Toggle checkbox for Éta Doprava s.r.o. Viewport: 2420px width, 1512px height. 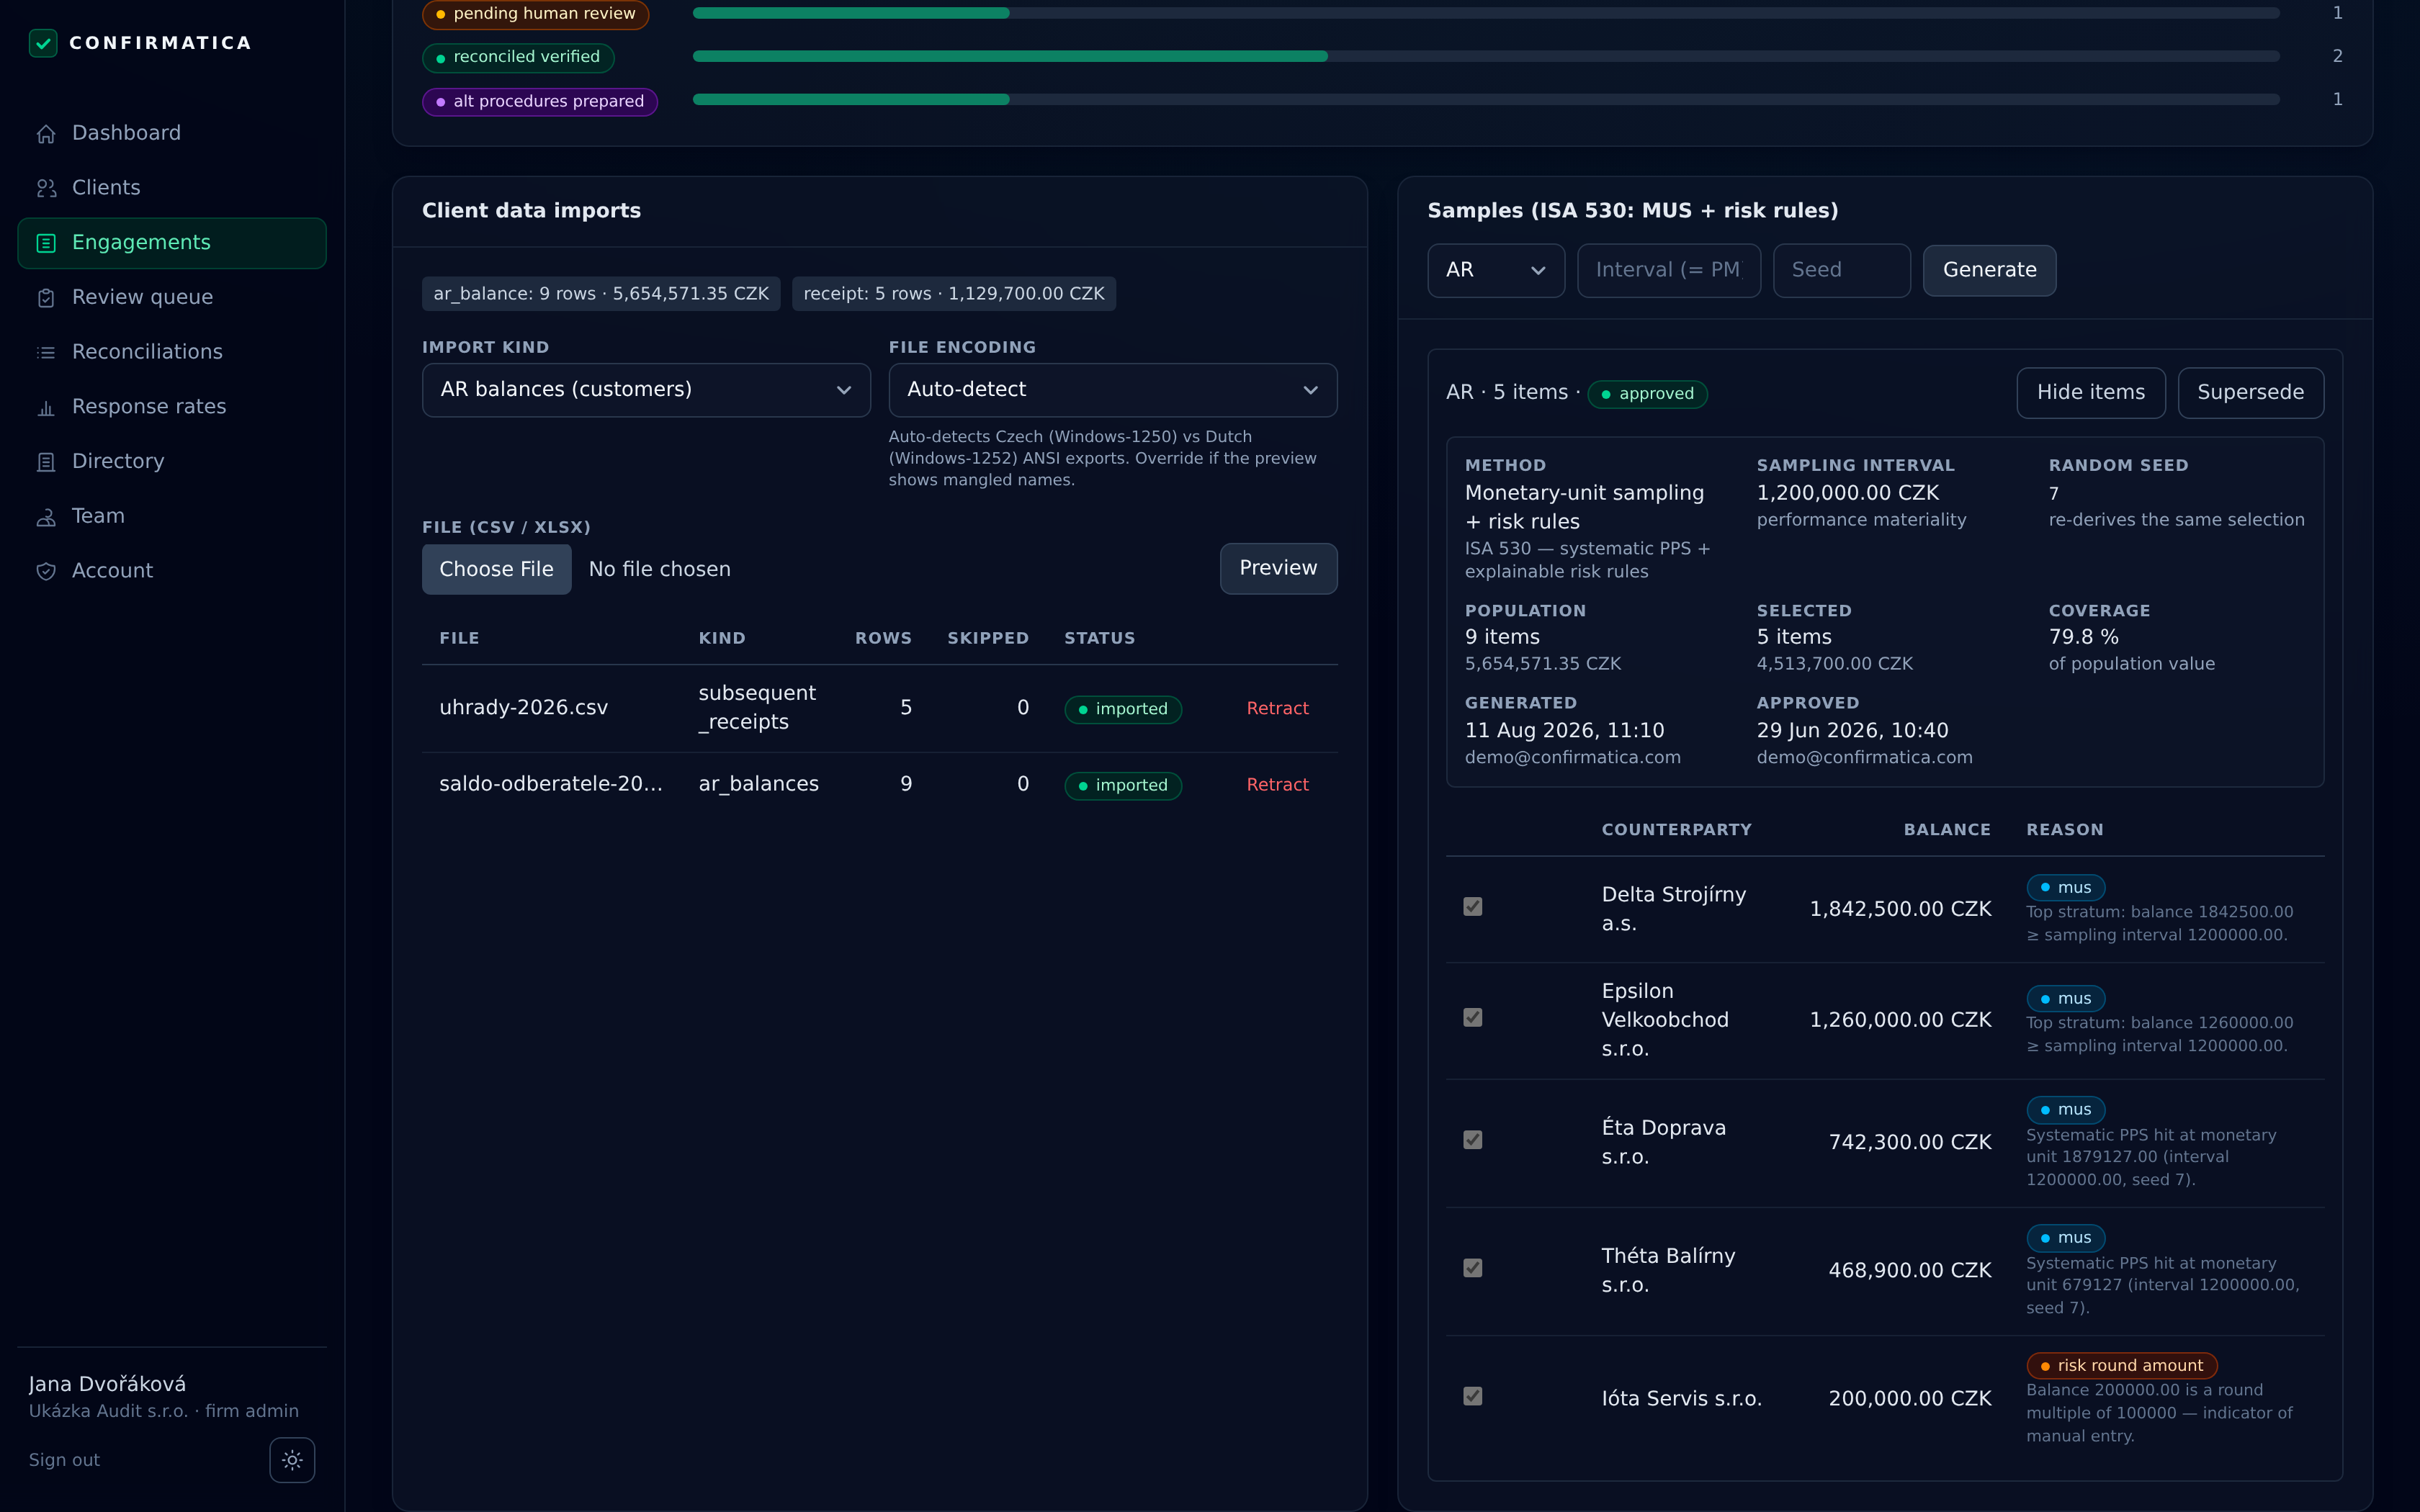[1473, 1140]
